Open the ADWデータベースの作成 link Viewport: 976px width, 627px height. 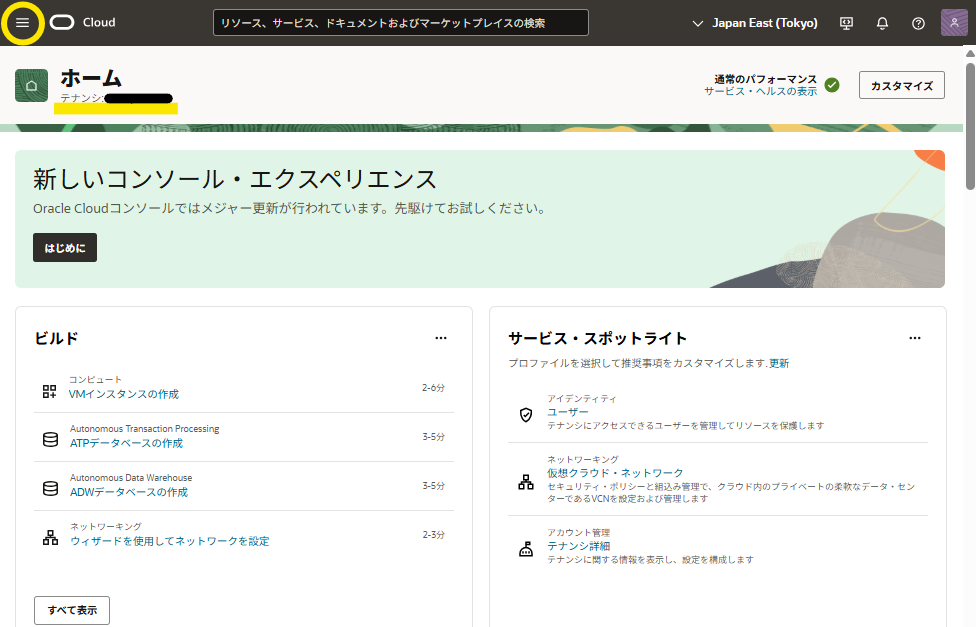(129, 492)
